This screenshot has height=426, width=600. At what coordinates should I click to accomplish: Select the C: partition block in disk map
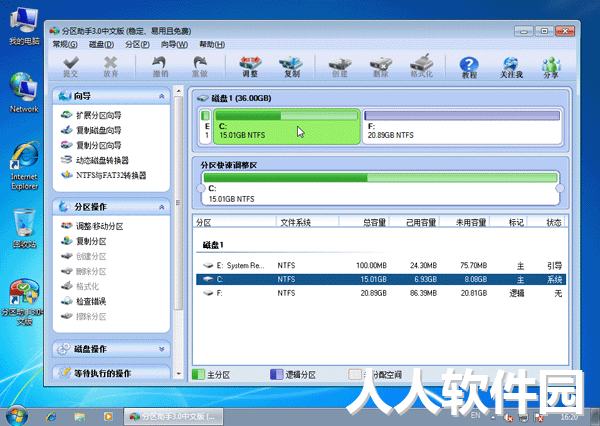click(x=287, y=127)
